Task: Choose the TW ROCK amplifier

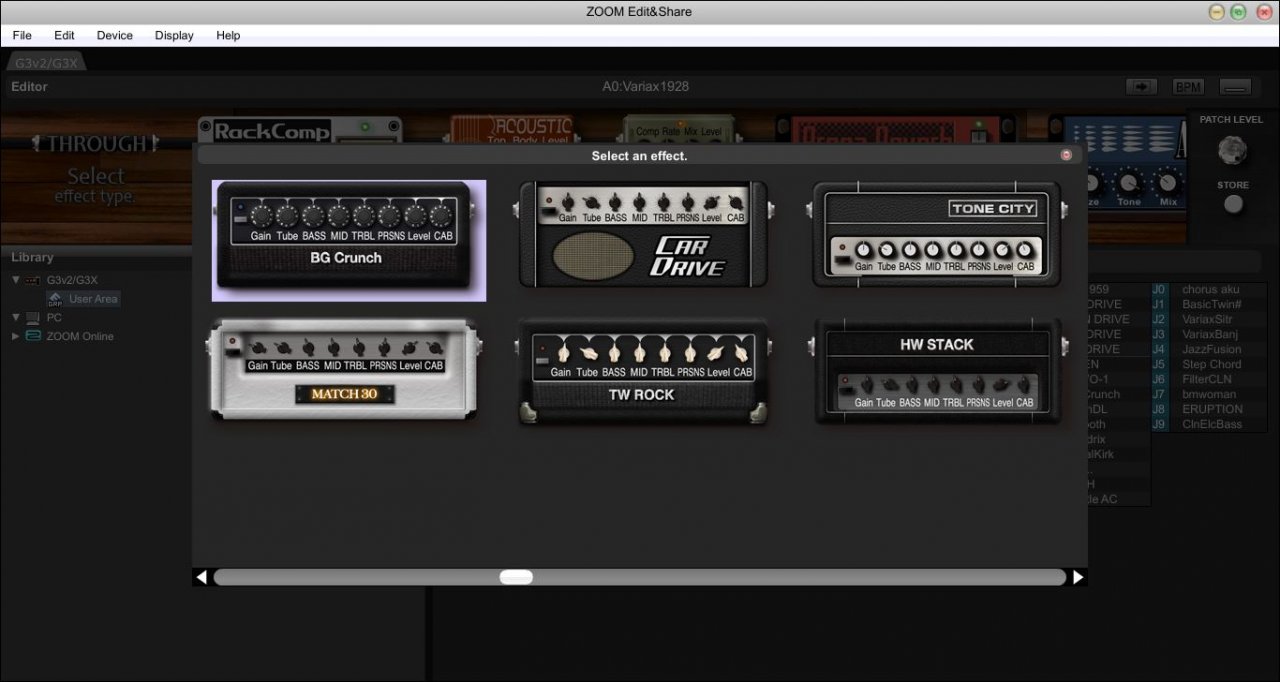Action: point(642,372)
